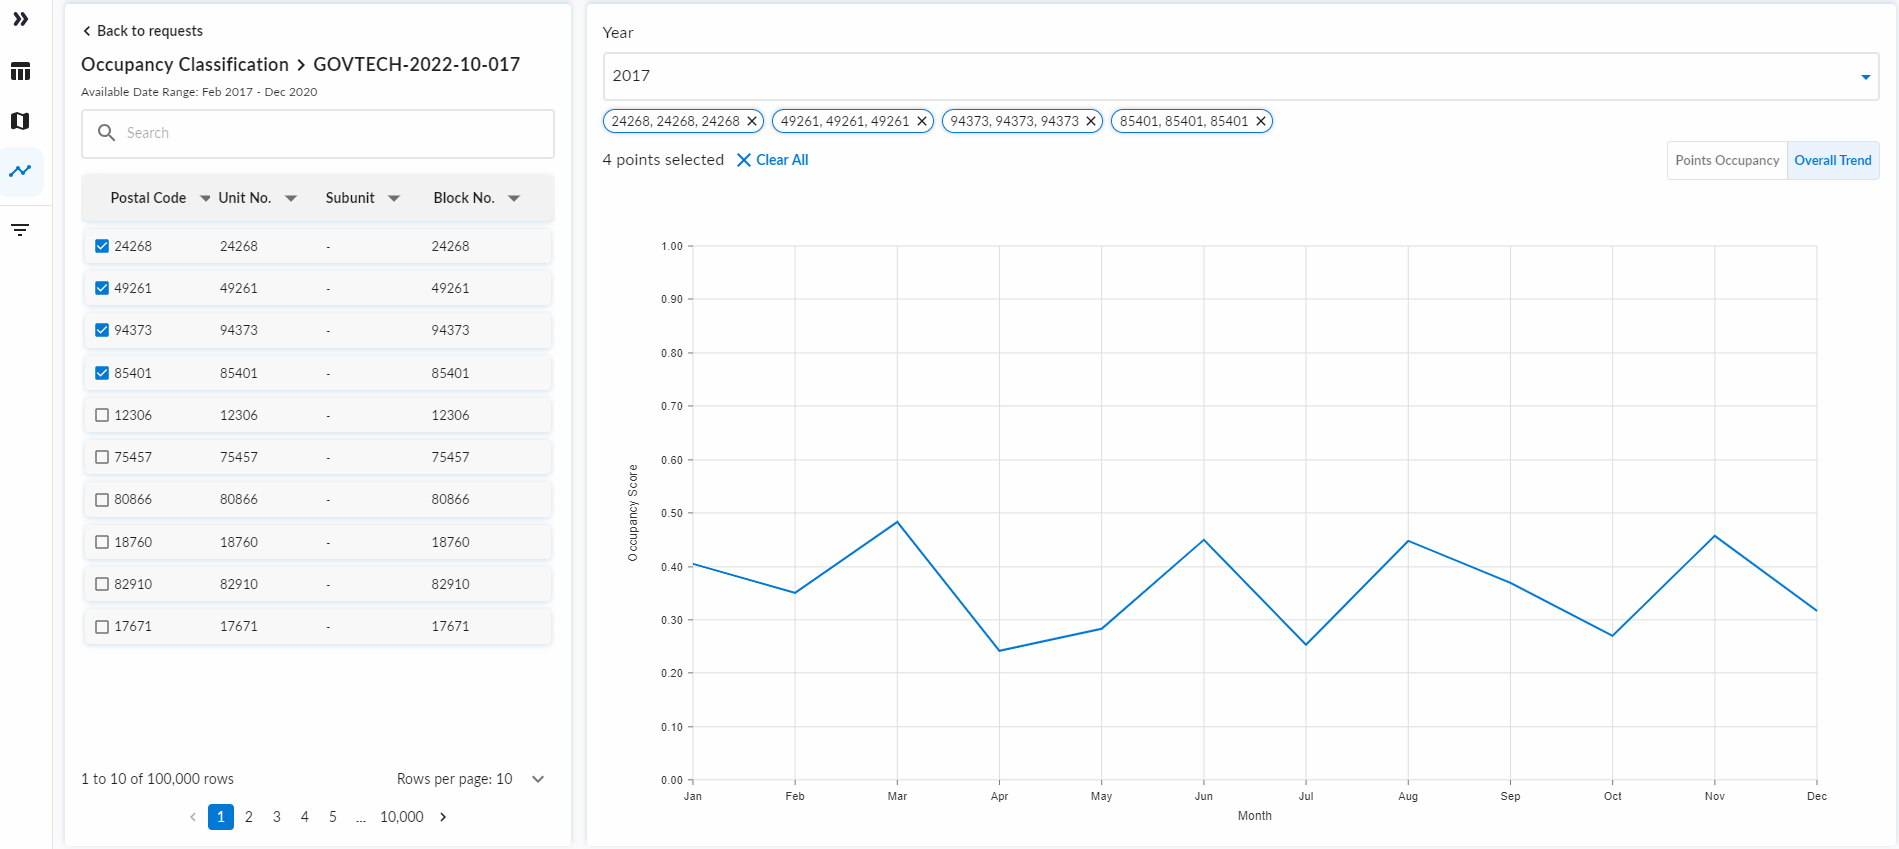Uncheck the 94373 row checkbox
1899x849 pixels.
tap(102, 330)
